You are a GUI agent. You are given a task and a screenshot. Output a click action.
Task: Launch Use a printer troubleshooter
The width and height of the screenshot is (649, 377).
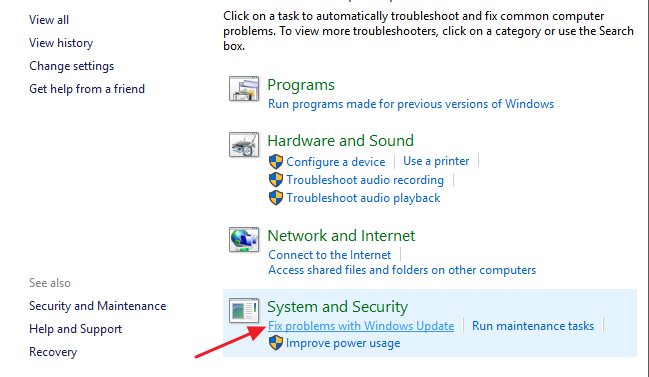coord(436,161)
